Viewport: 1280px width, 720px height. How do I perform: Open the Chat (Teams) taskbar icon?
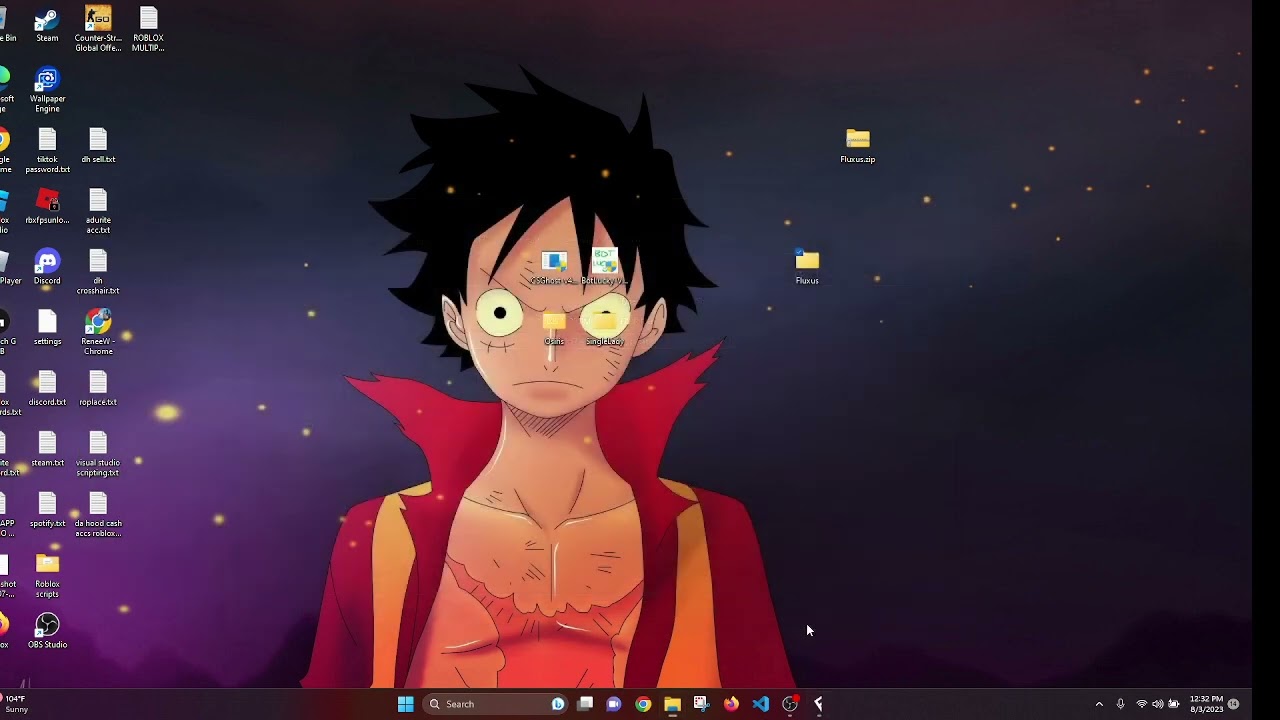tap(614, 704)
